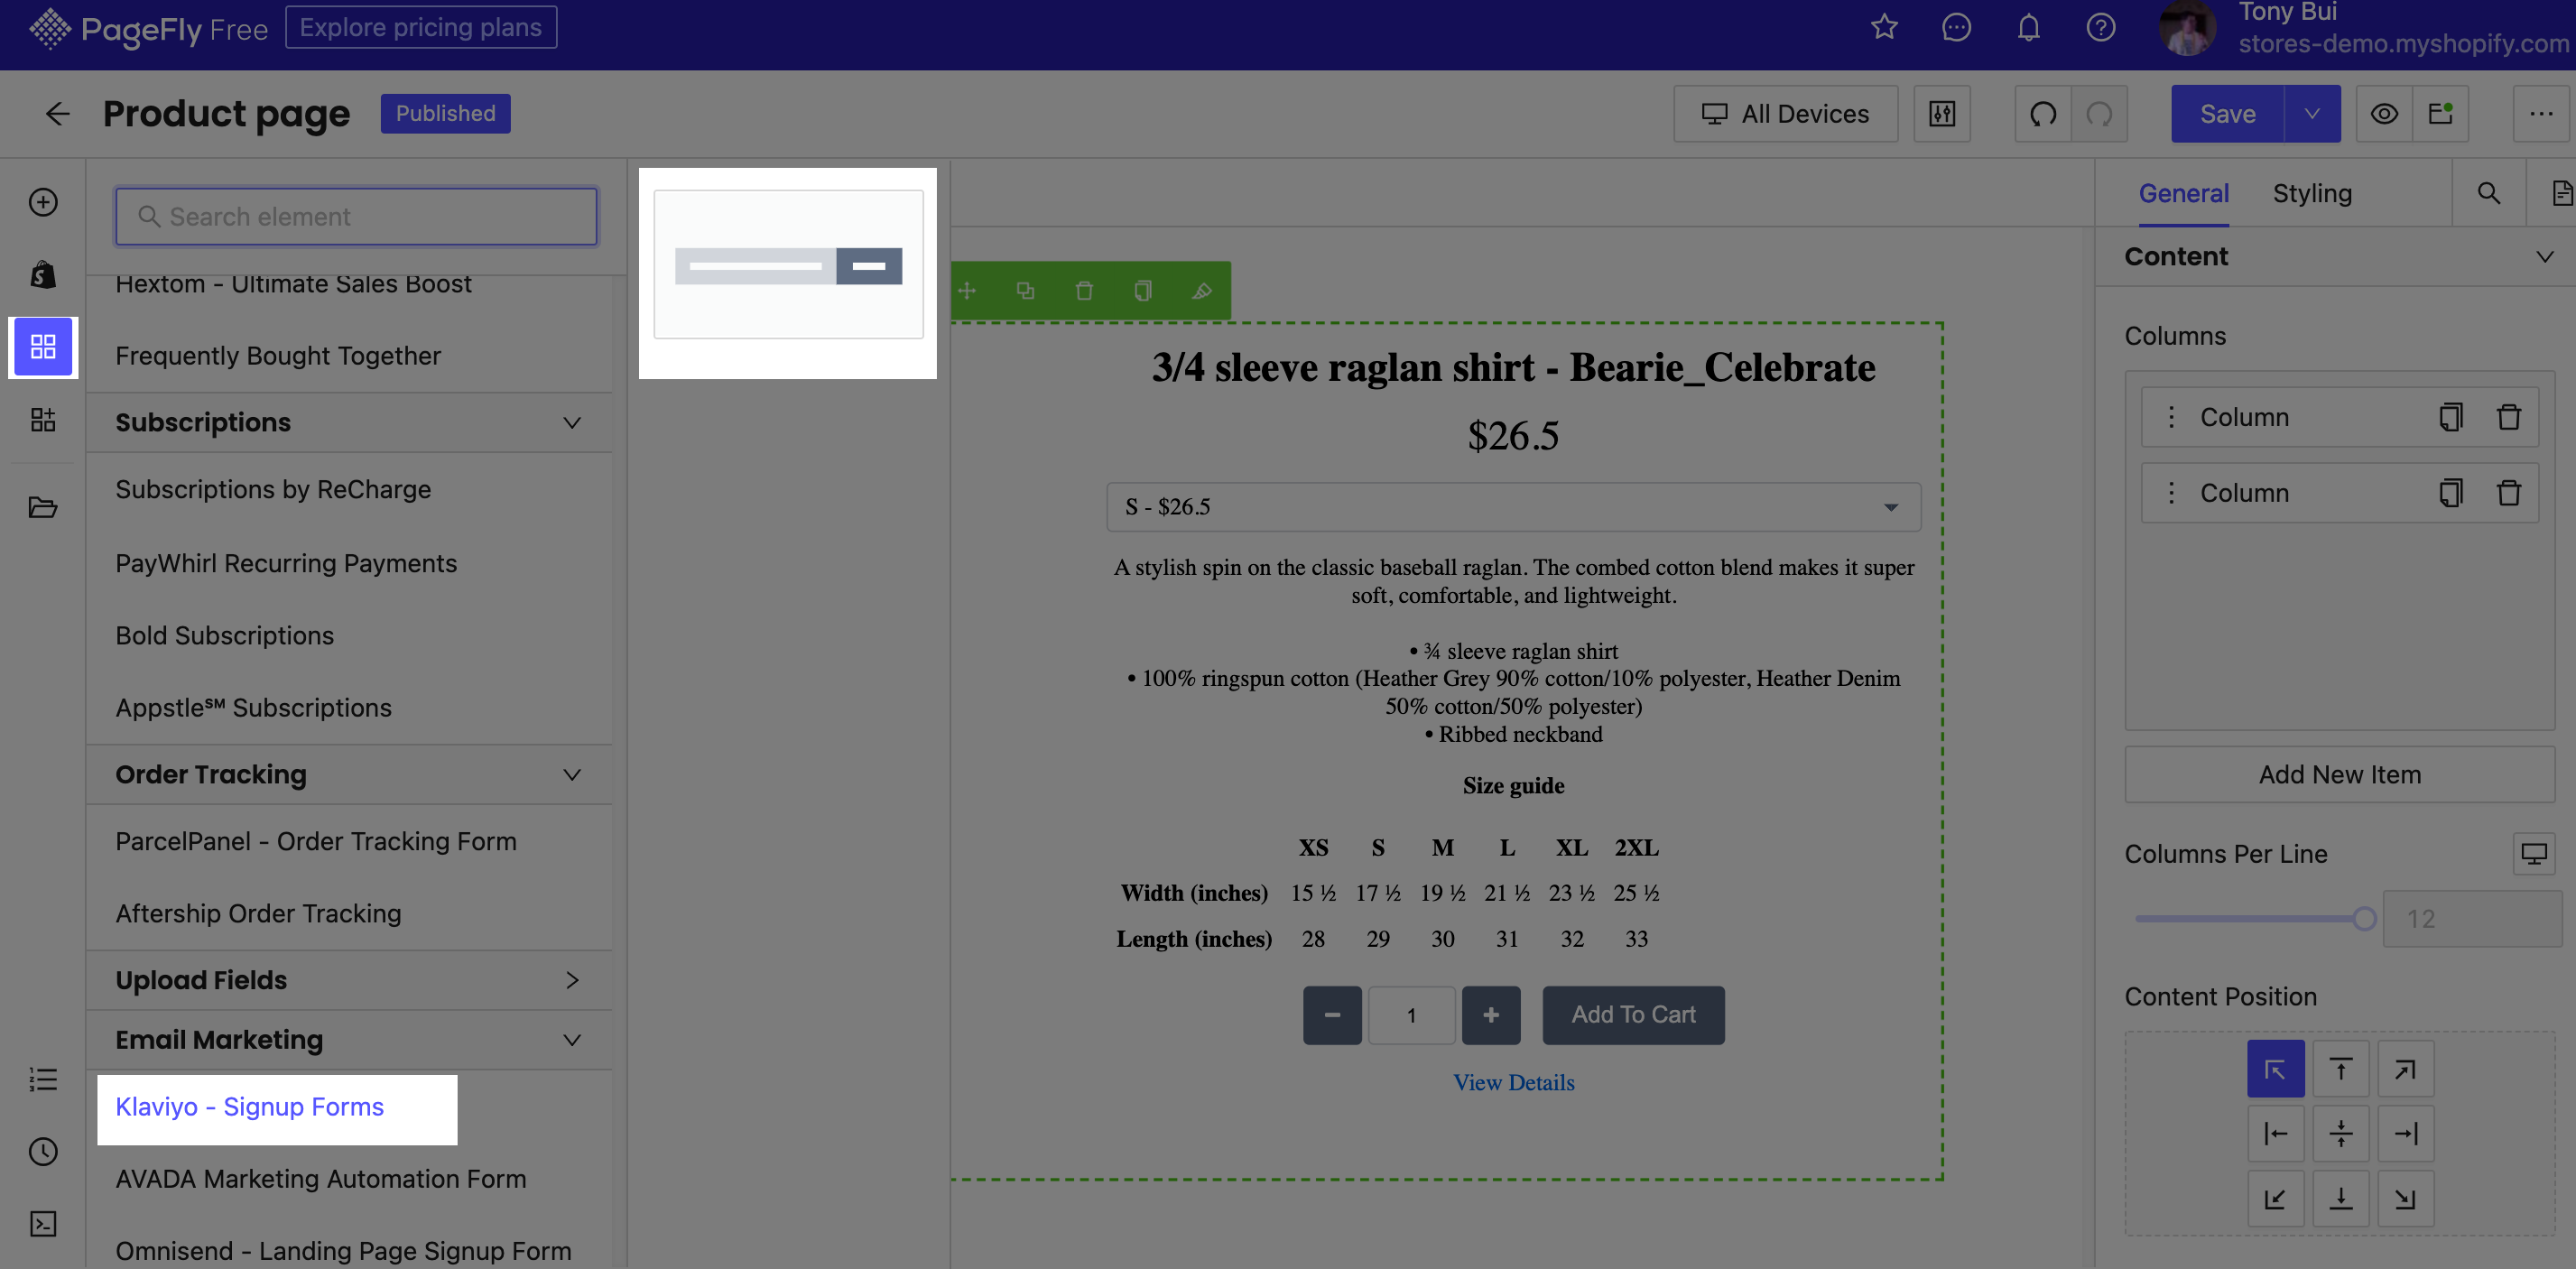Select Frequently Bought Together element
Image resolution: width=2576 pixels, height=1269 pixels.
(278, 356)
